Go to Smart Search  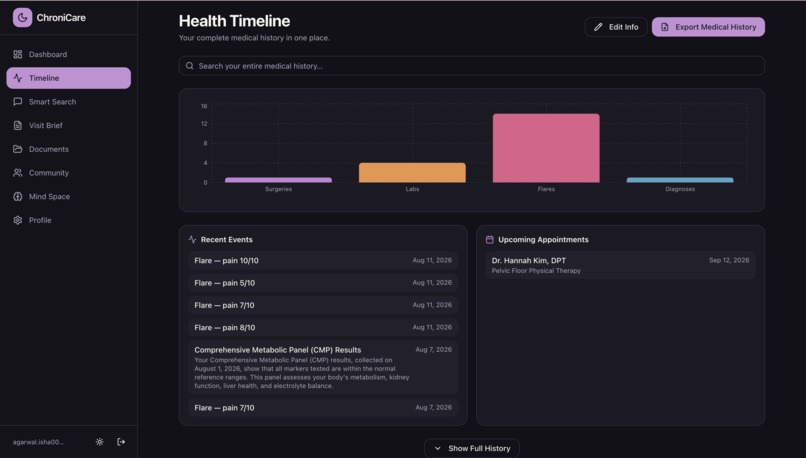coord(68,102)
